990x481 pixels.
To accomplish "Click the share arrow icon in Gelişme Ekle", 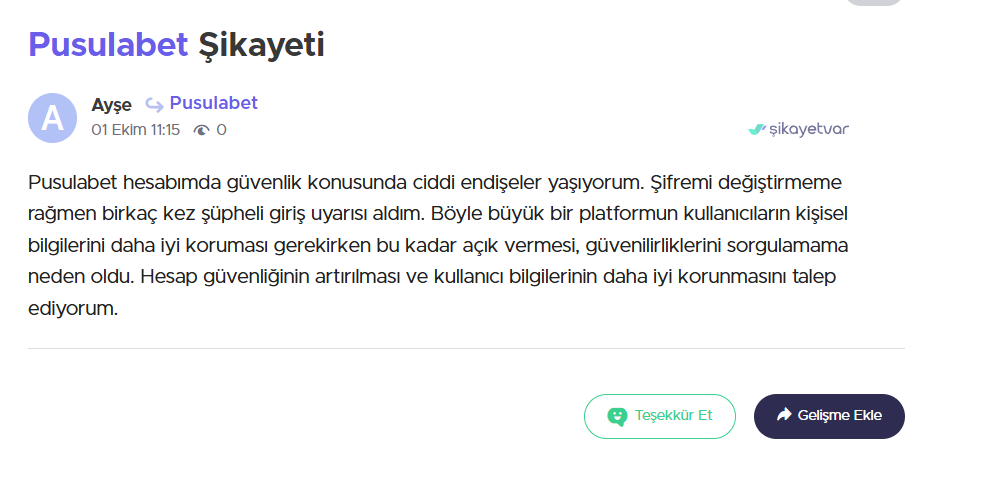I will 784,415.
